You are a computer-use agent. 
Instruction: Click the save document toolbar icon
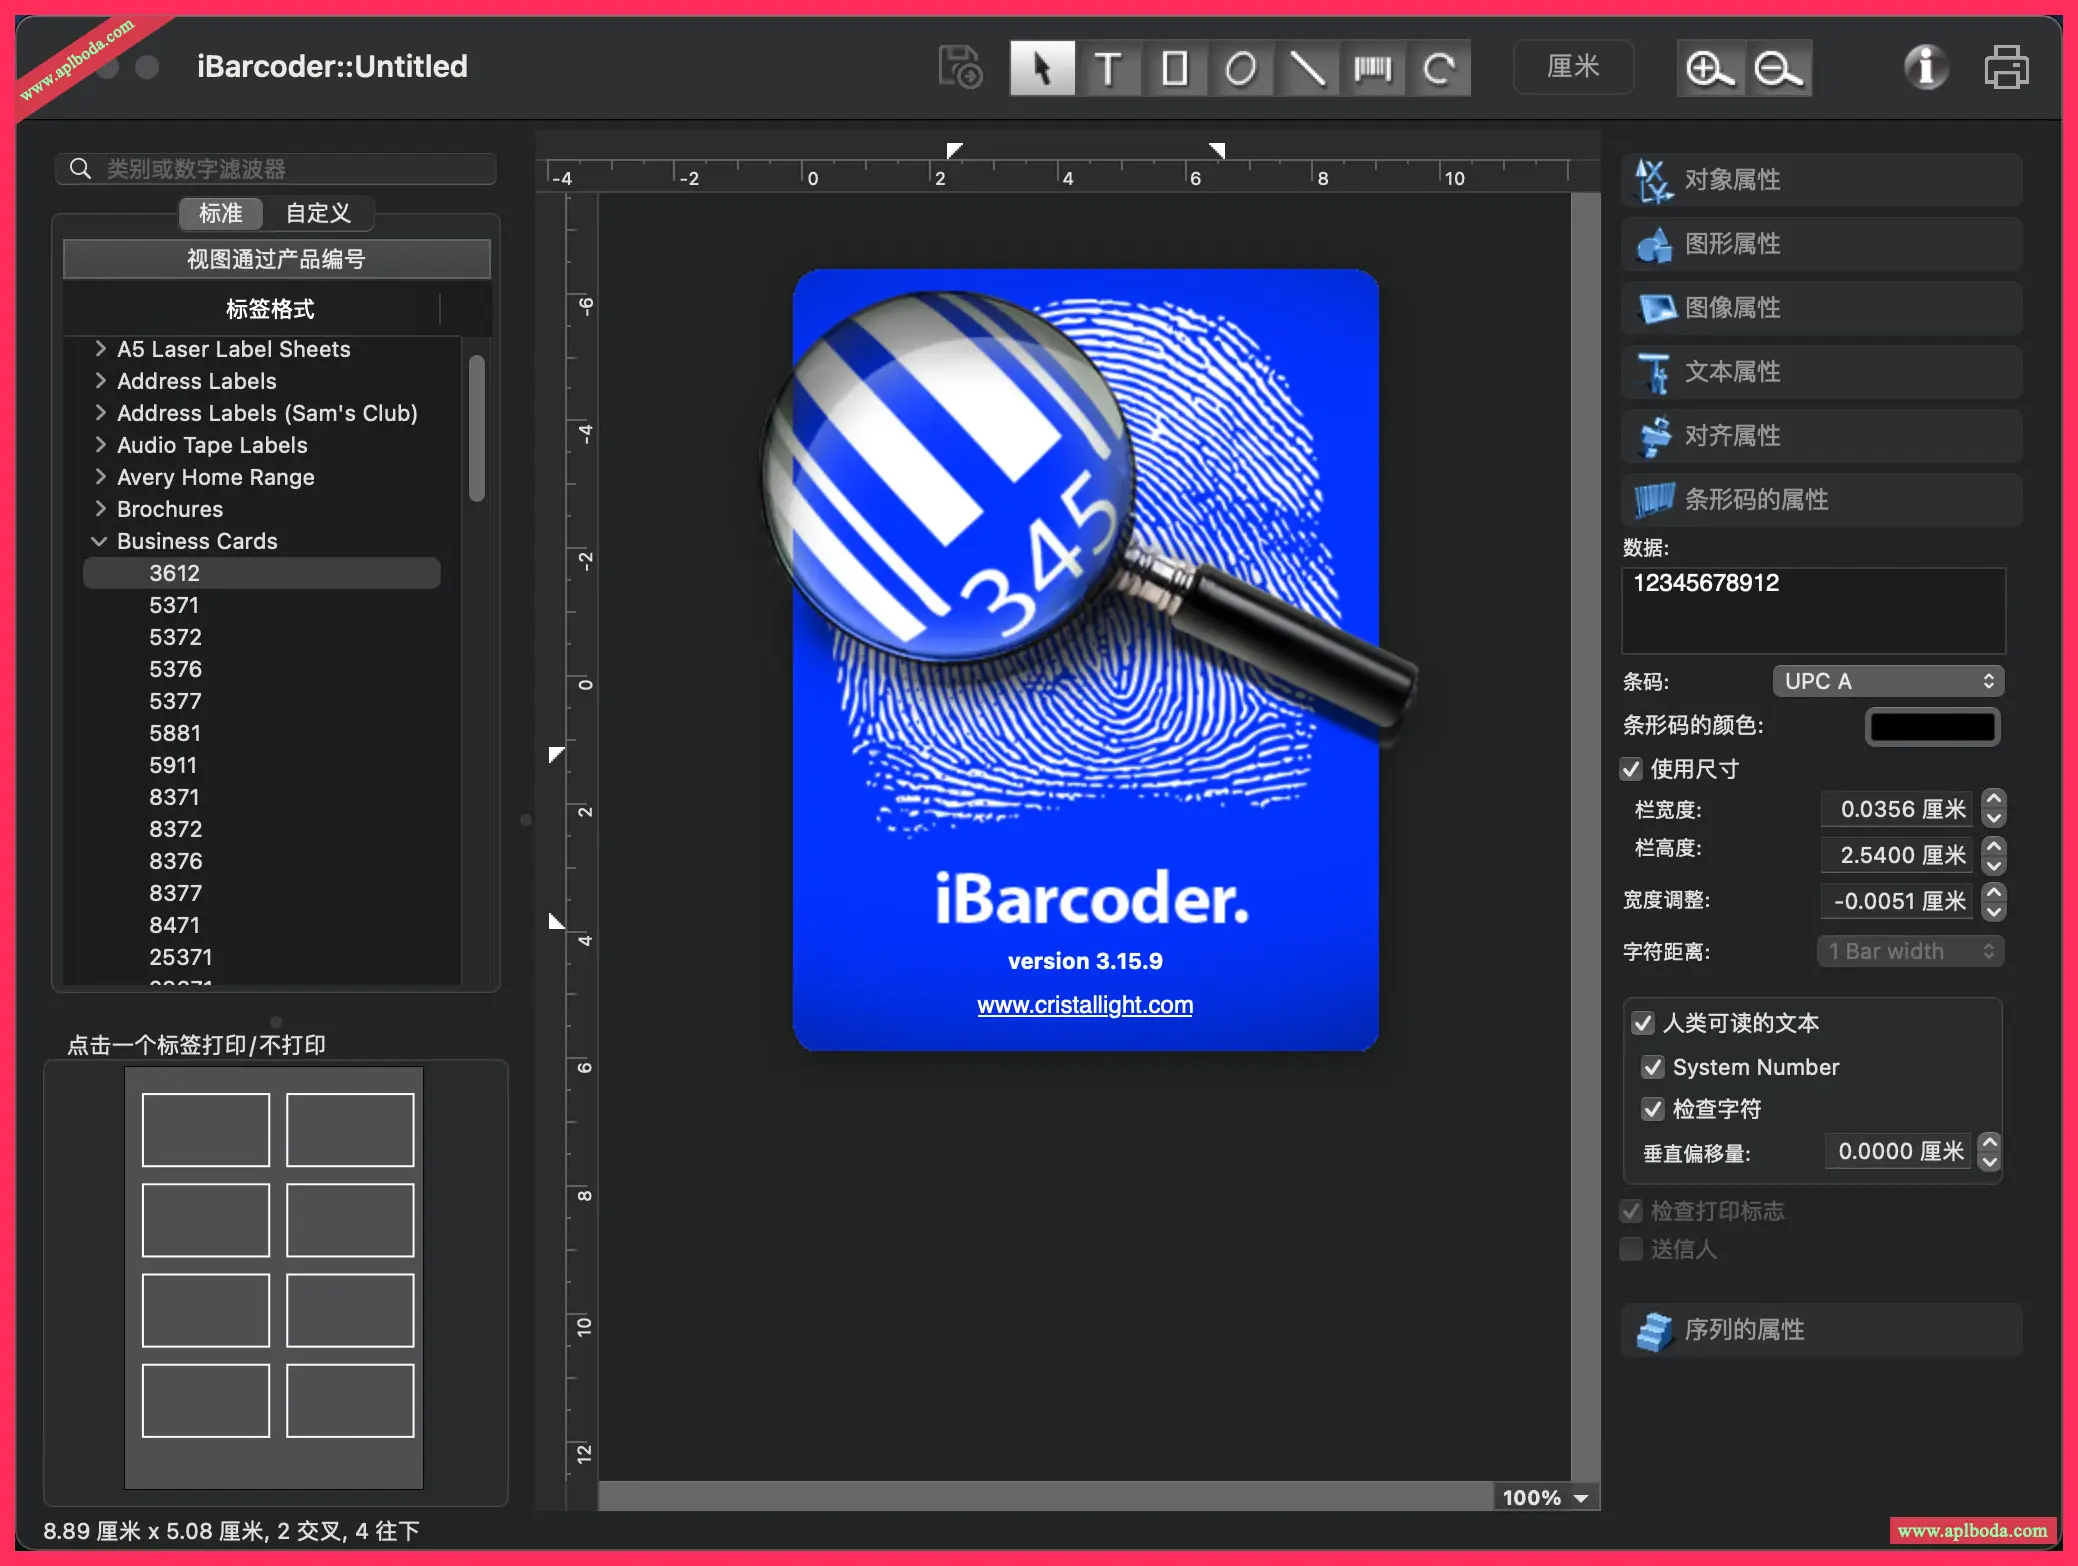click(961, 68)
